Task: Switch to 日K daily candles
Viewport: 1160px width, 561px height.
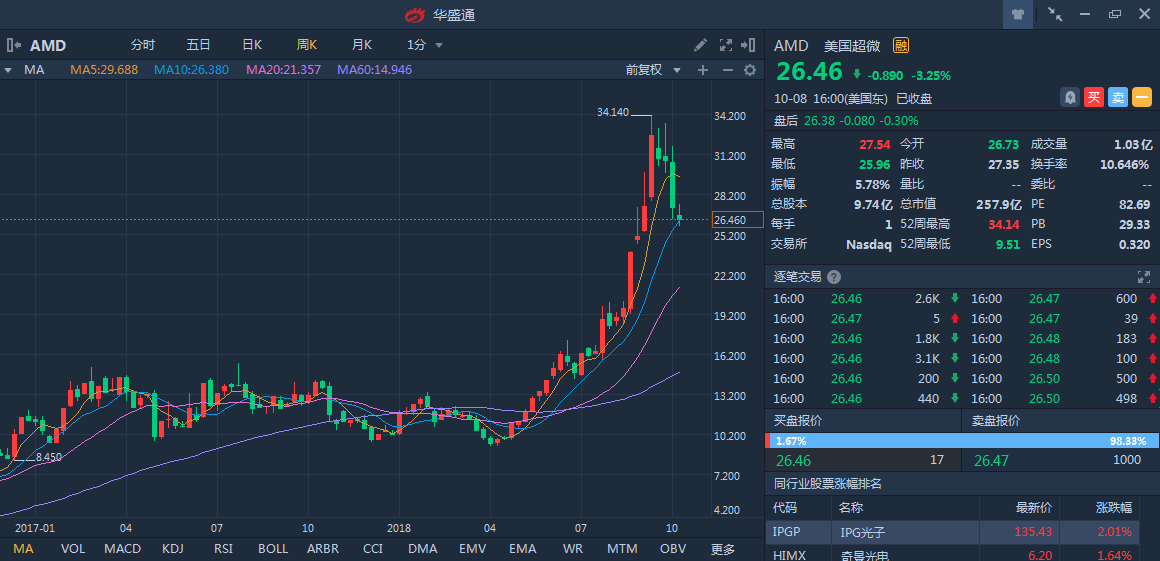Action: (x=252, y=45)
